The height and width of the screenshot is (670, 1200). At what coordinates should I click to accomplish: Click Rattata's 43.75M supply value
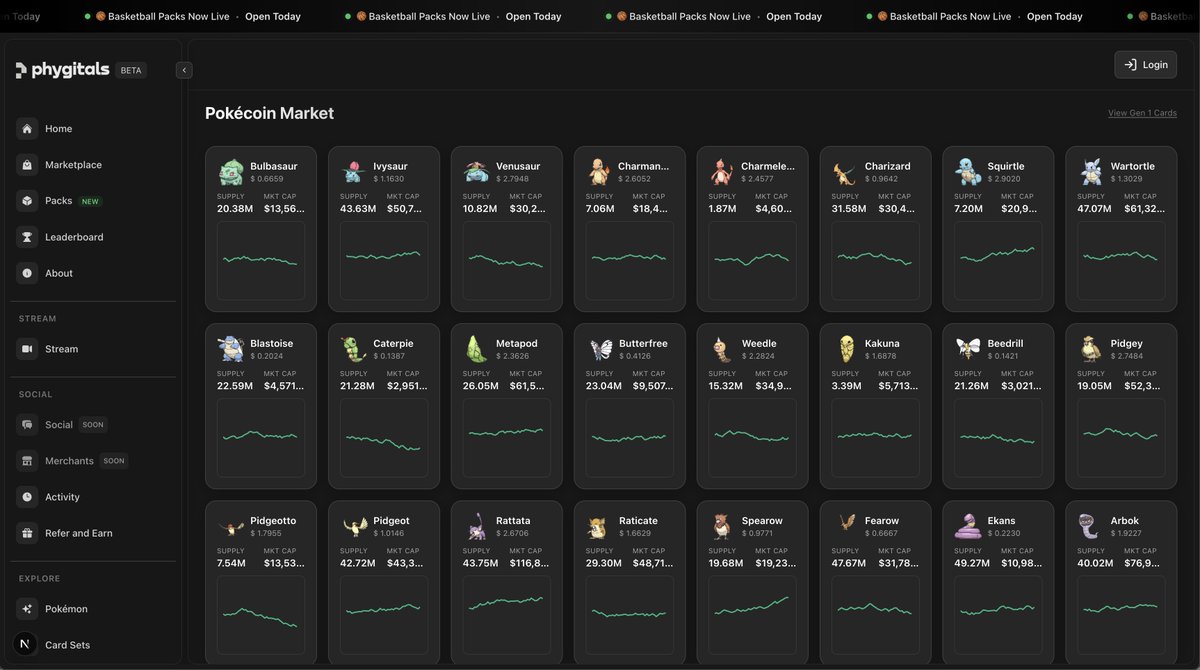tap(481, 562)
